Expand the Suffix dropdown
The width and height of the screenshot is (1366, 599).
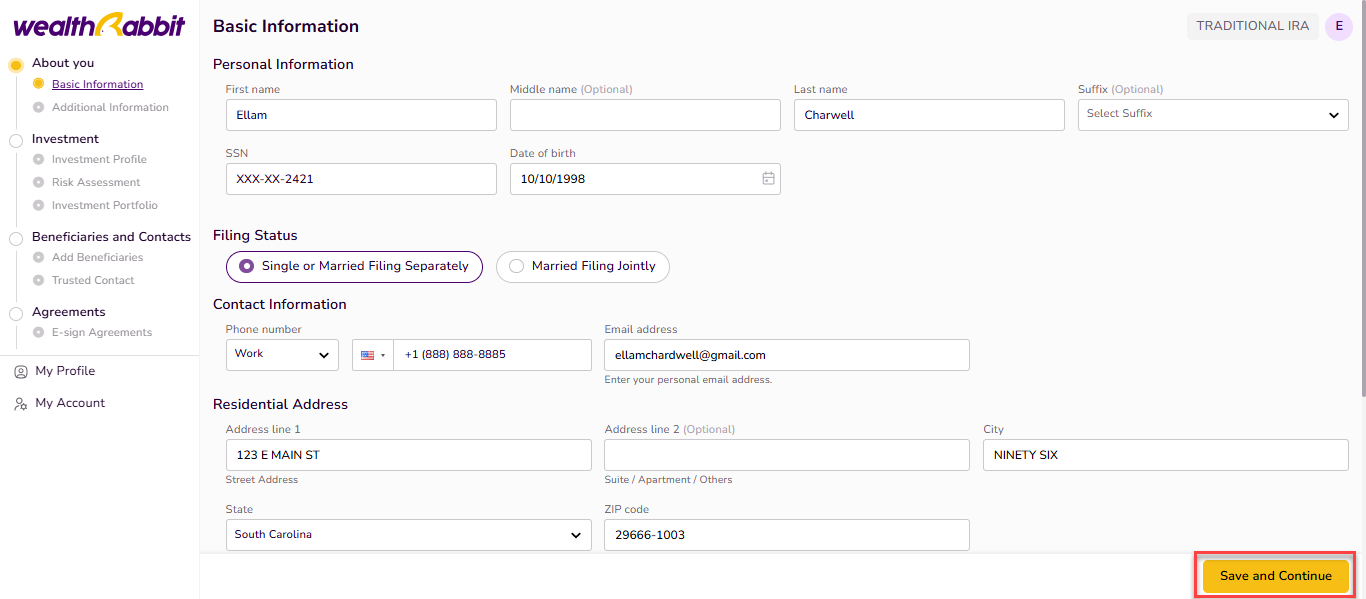[x=1212, y=115]
